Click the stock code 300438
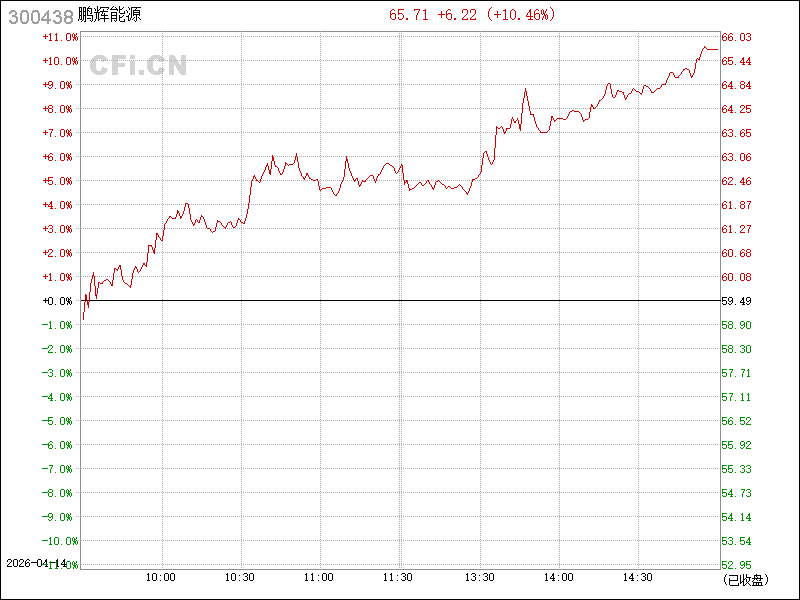Screen dimensions: 800x600 coord(38,15)
